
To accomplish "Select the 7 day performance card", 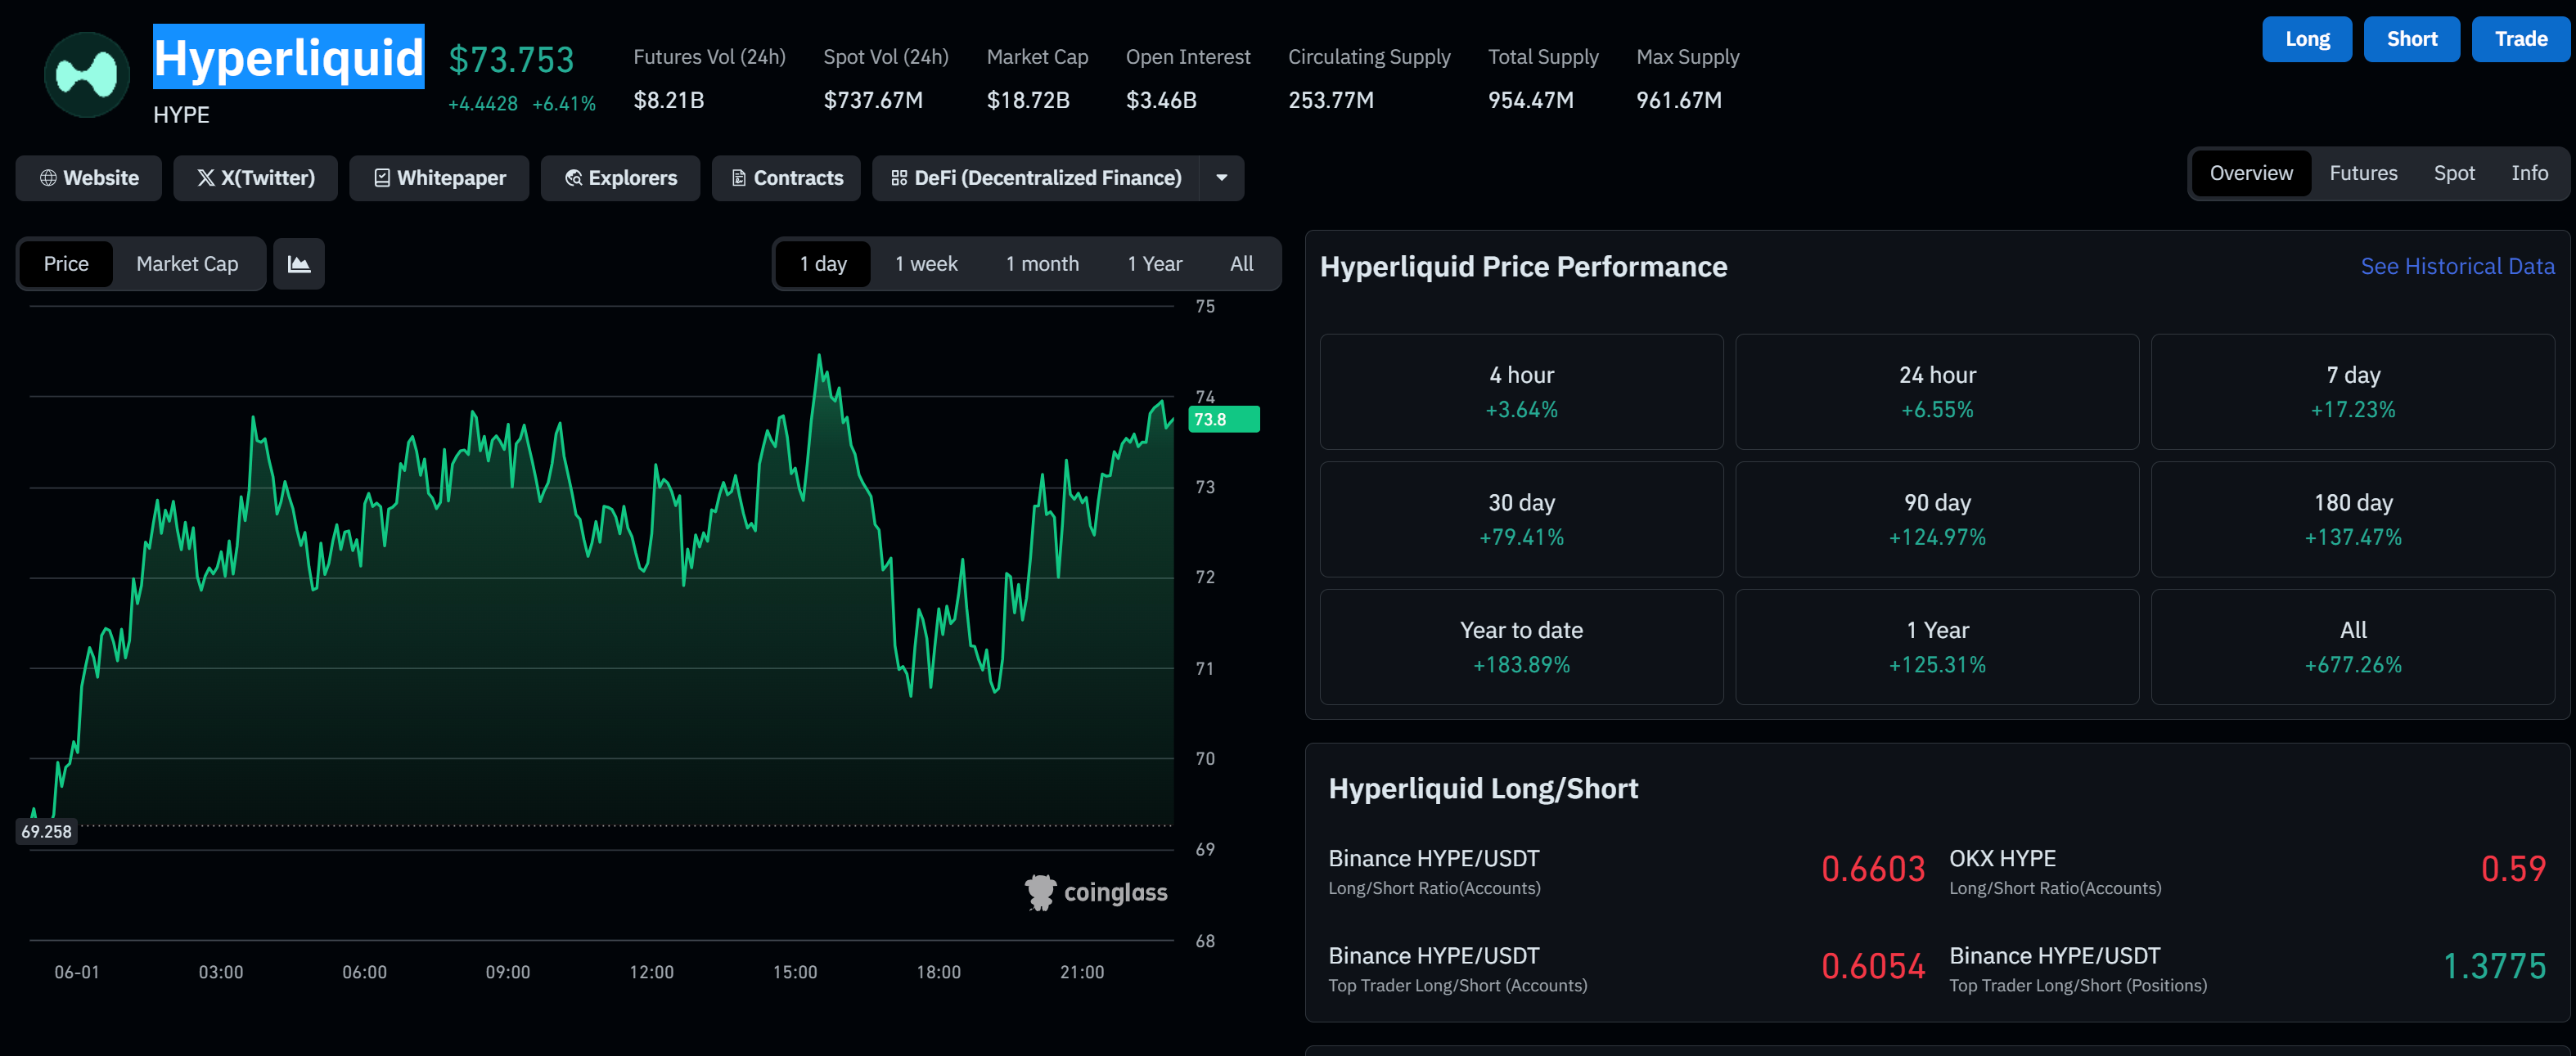I will tap(2353, 391).
